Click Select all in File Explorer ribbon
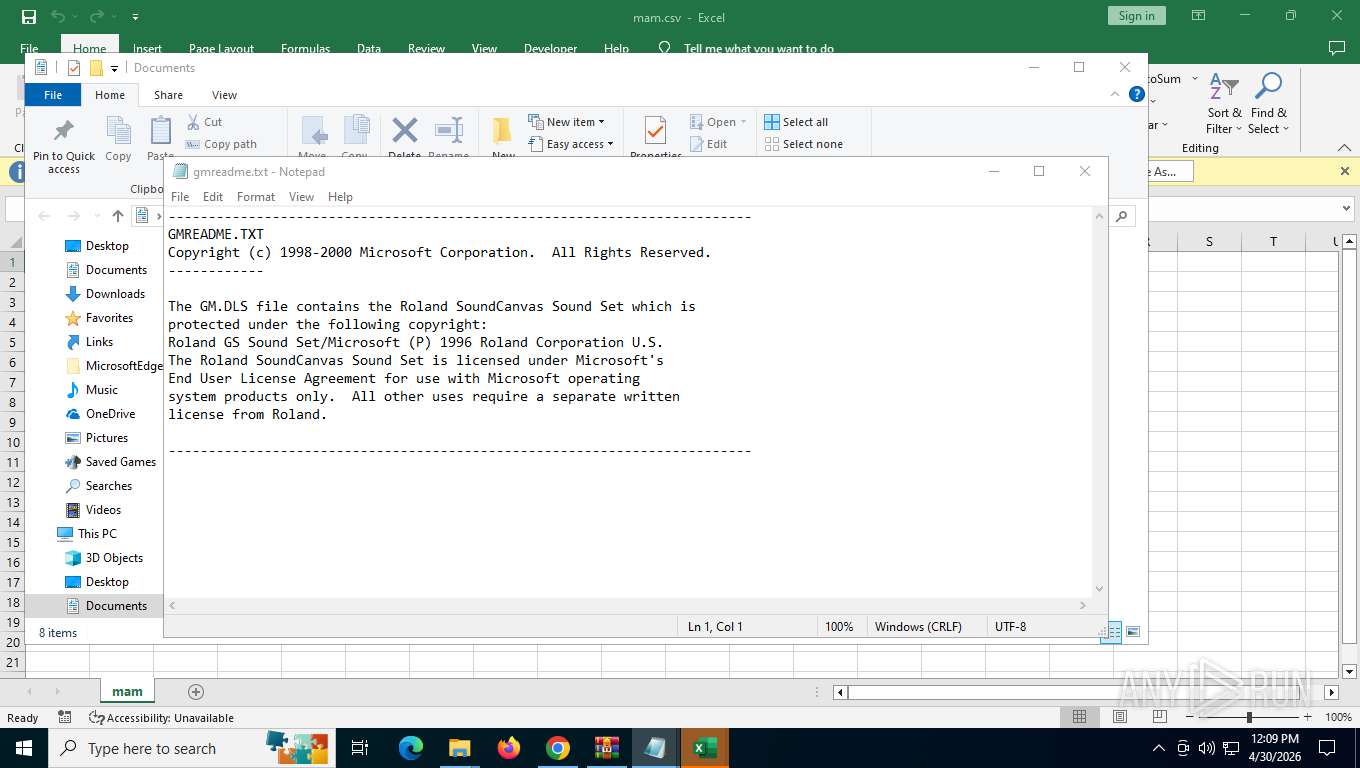Screen dimensions: 1360x768 click(x=796, y=122)
